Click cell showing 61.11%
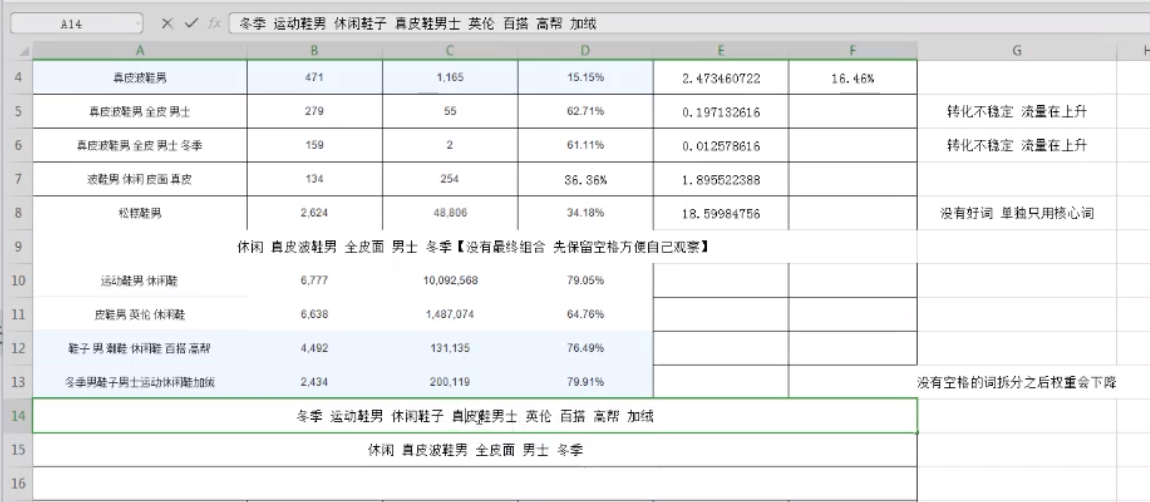 pyautogui.click(x=585, y=145)
